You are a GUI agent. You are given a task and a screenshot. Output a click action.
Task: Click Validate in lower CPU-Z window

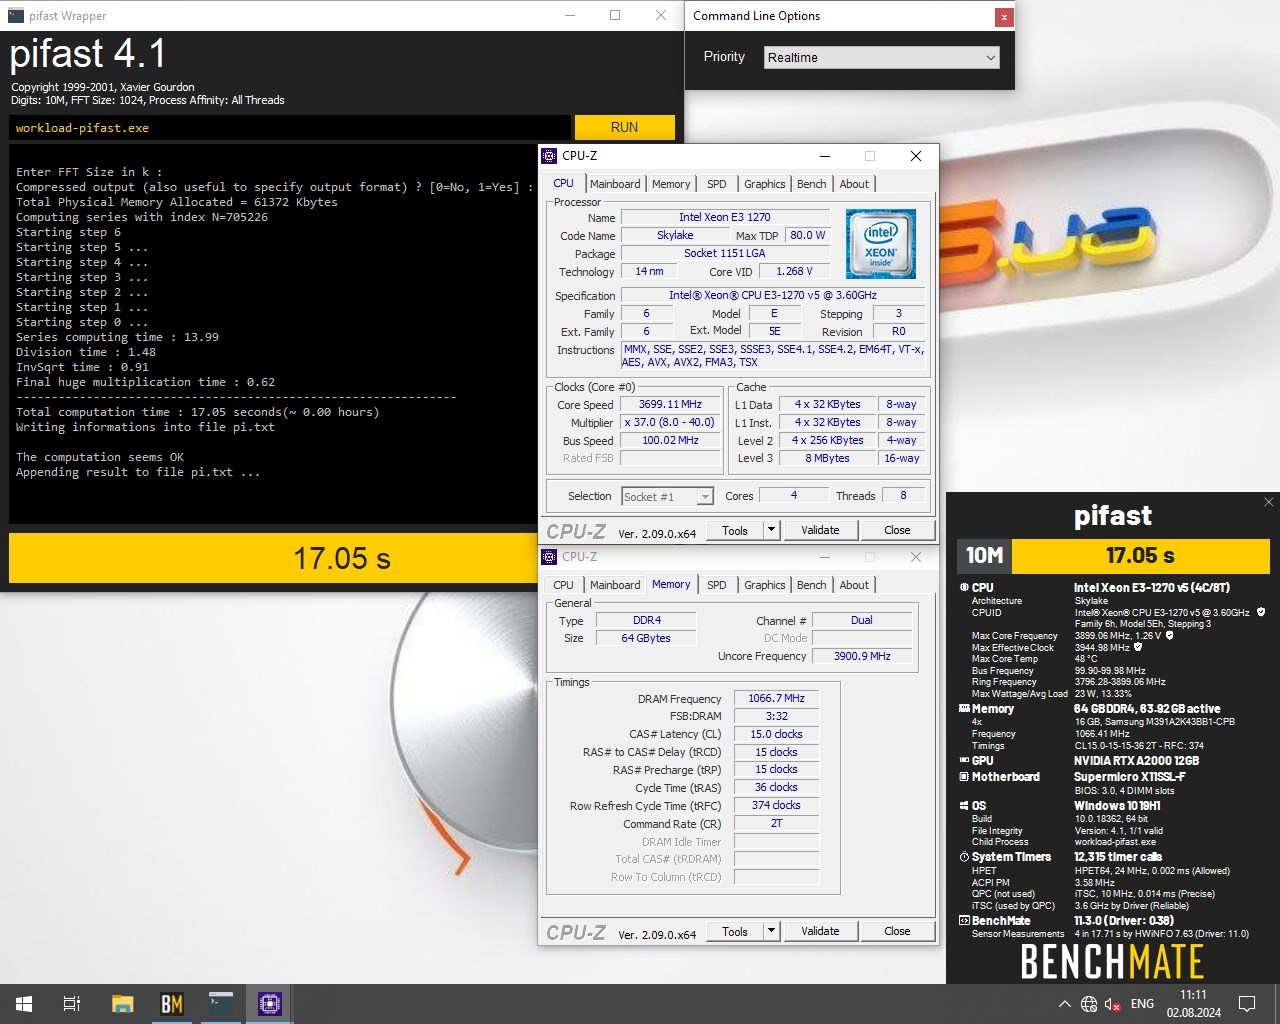pos(820,931)
